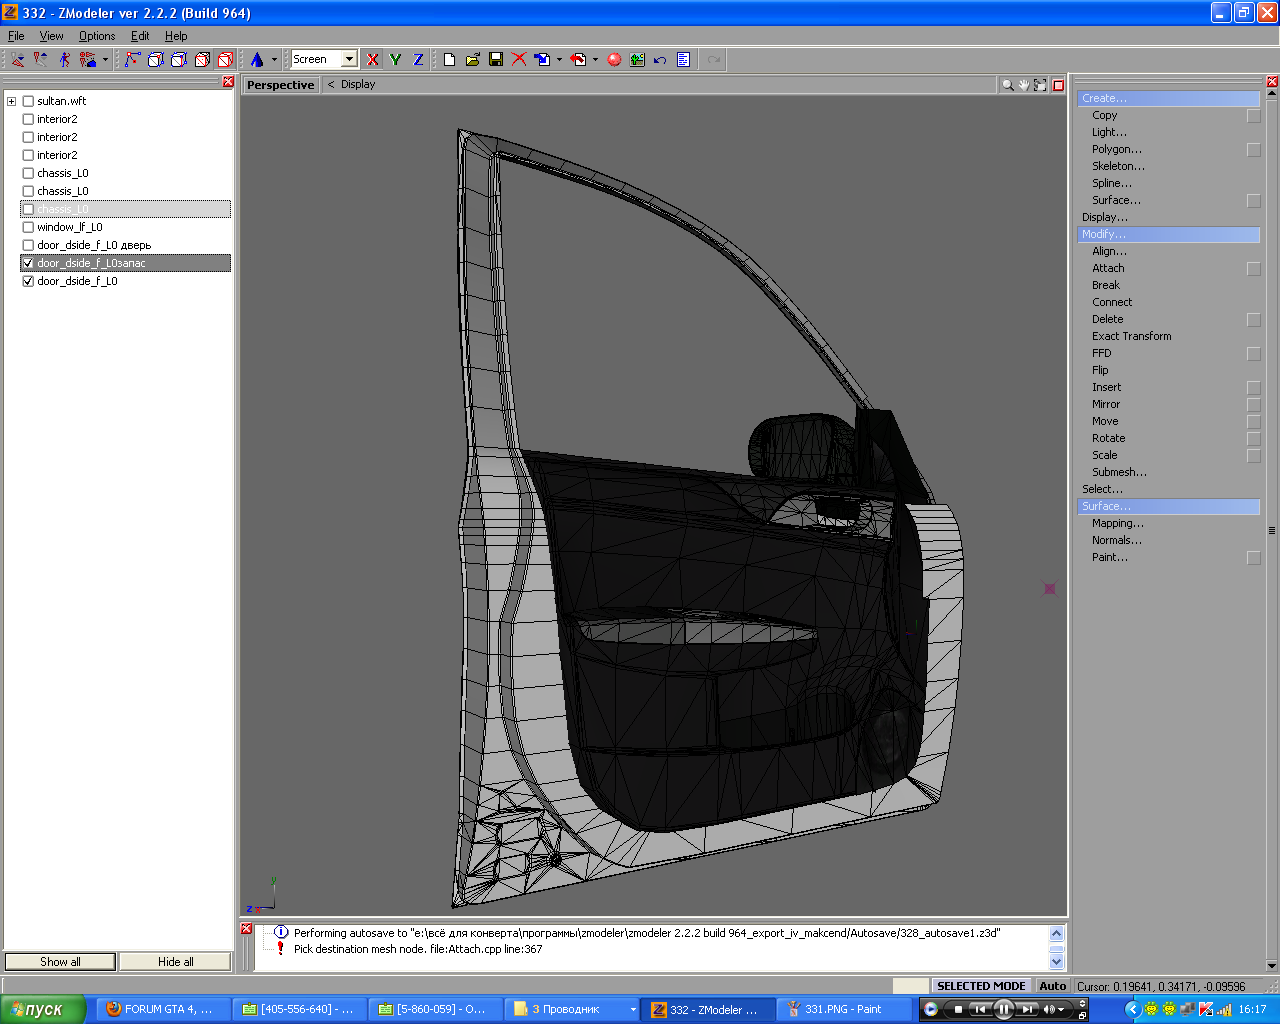
Task: Click the Undo arrow icon
Action: point(660,60)
